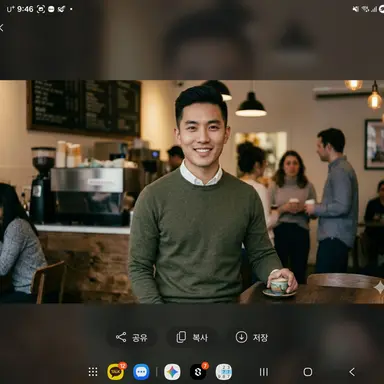Tap the mute icon in status bar
The height and width of the screenshot is (384, 384).
pyautogui.click(x=356, y=9)
